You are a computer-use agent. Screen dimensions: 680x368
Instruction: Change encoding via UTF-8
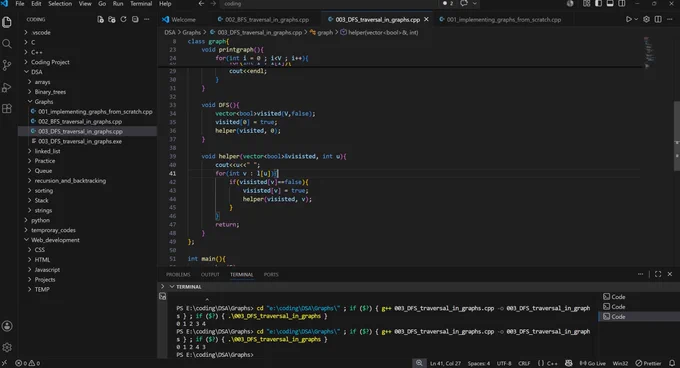504,363
